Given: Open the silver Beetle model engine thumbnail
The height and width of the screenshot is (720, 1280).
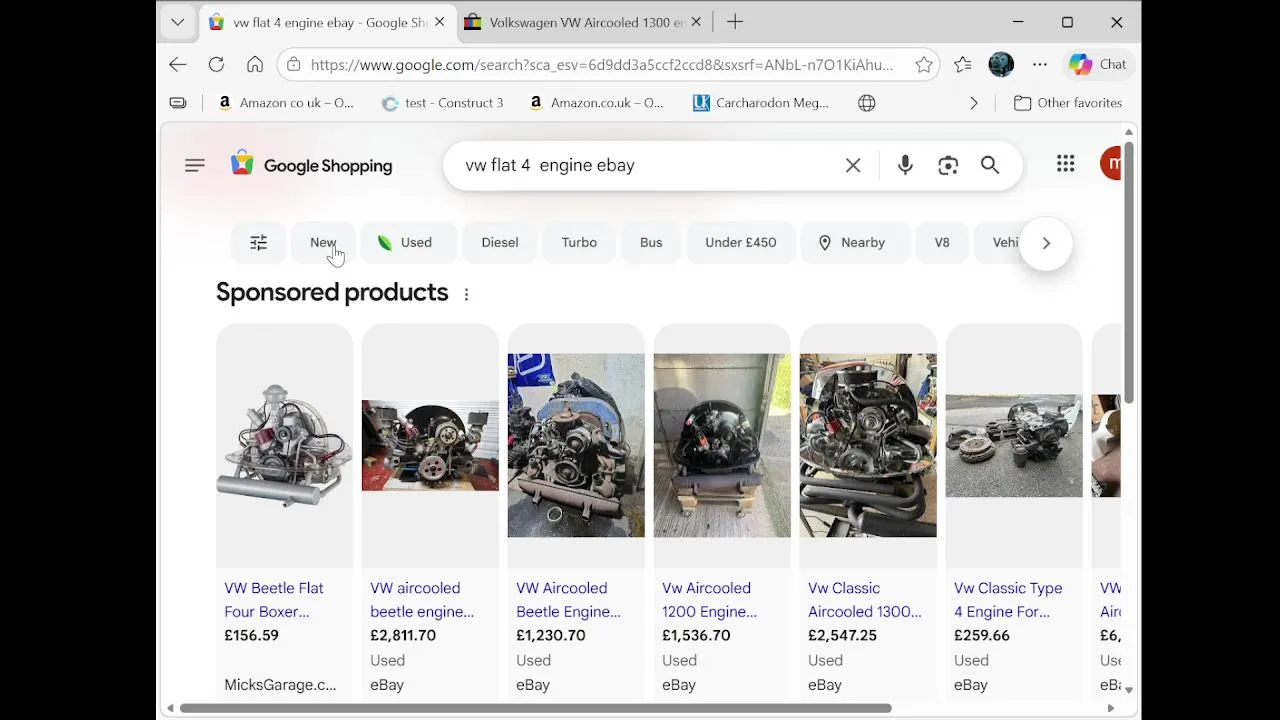Looking at the screenshot, I should coord(284,446).
